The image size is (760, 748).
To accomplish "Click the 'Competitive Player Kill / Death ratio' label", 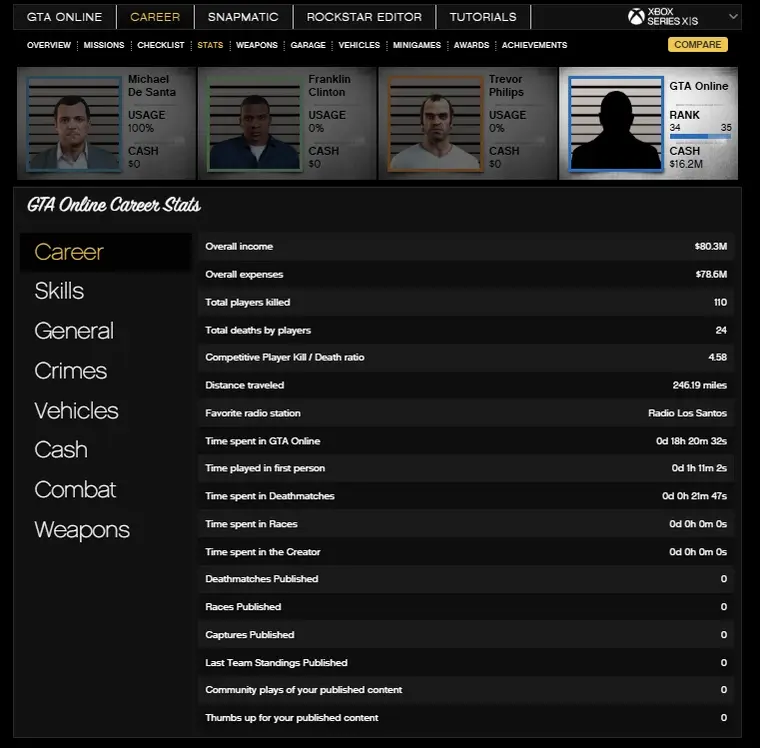I will [285, 357].
